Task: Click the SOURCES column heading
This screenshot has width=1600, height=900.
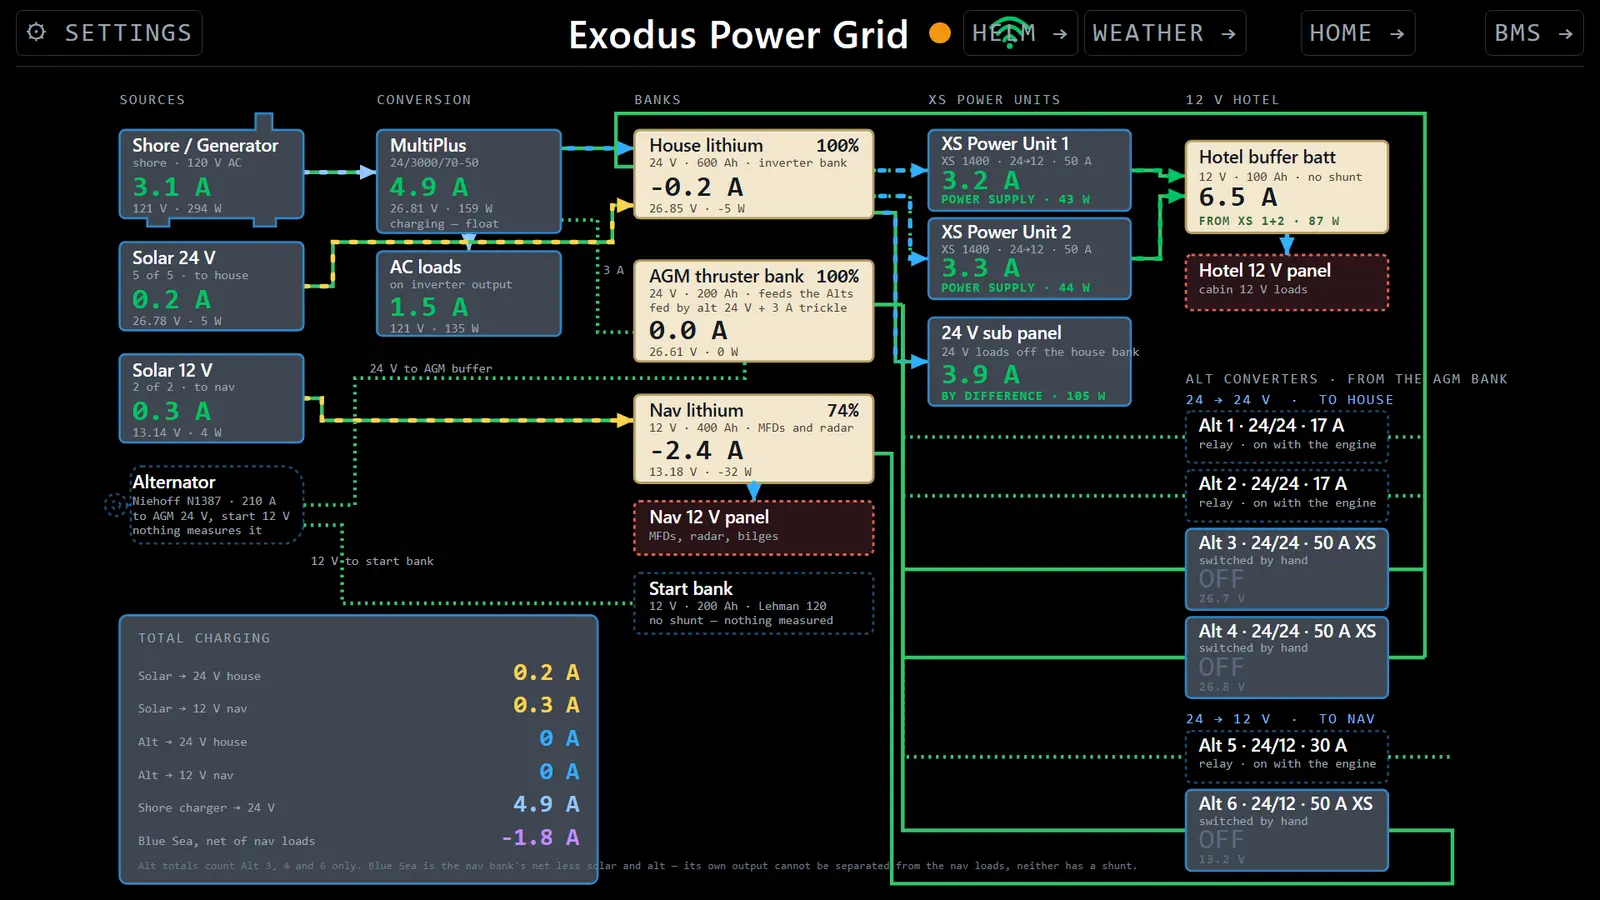Action: (152, 100)
